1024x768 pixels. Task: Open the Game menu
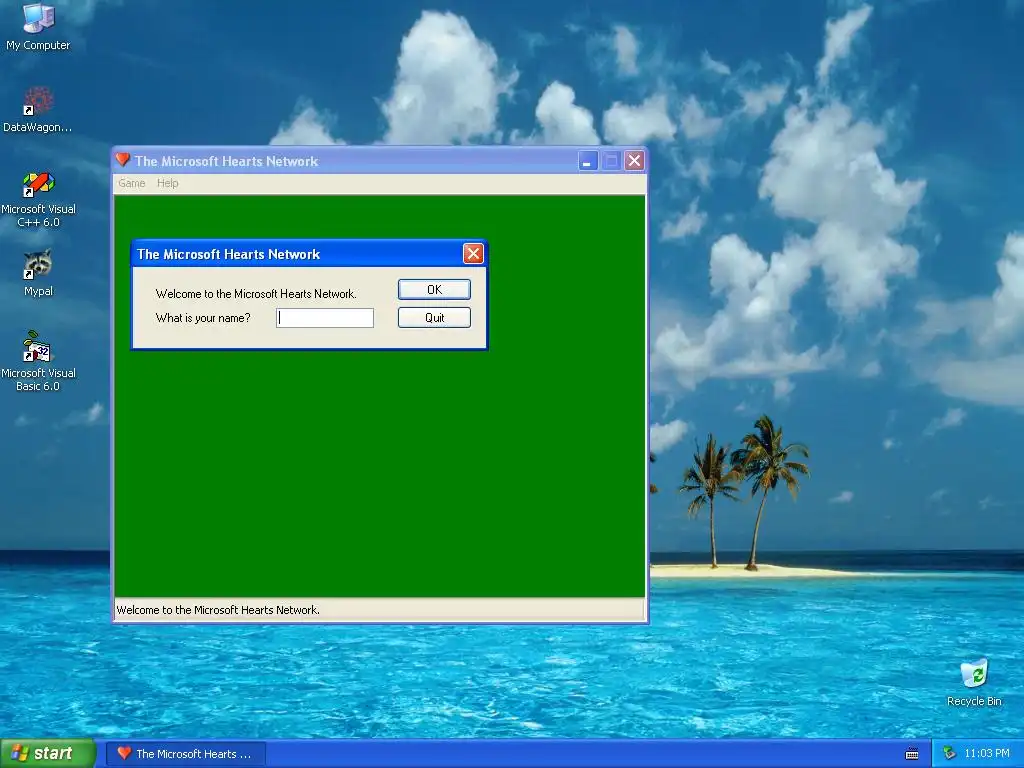click(131, 183)
